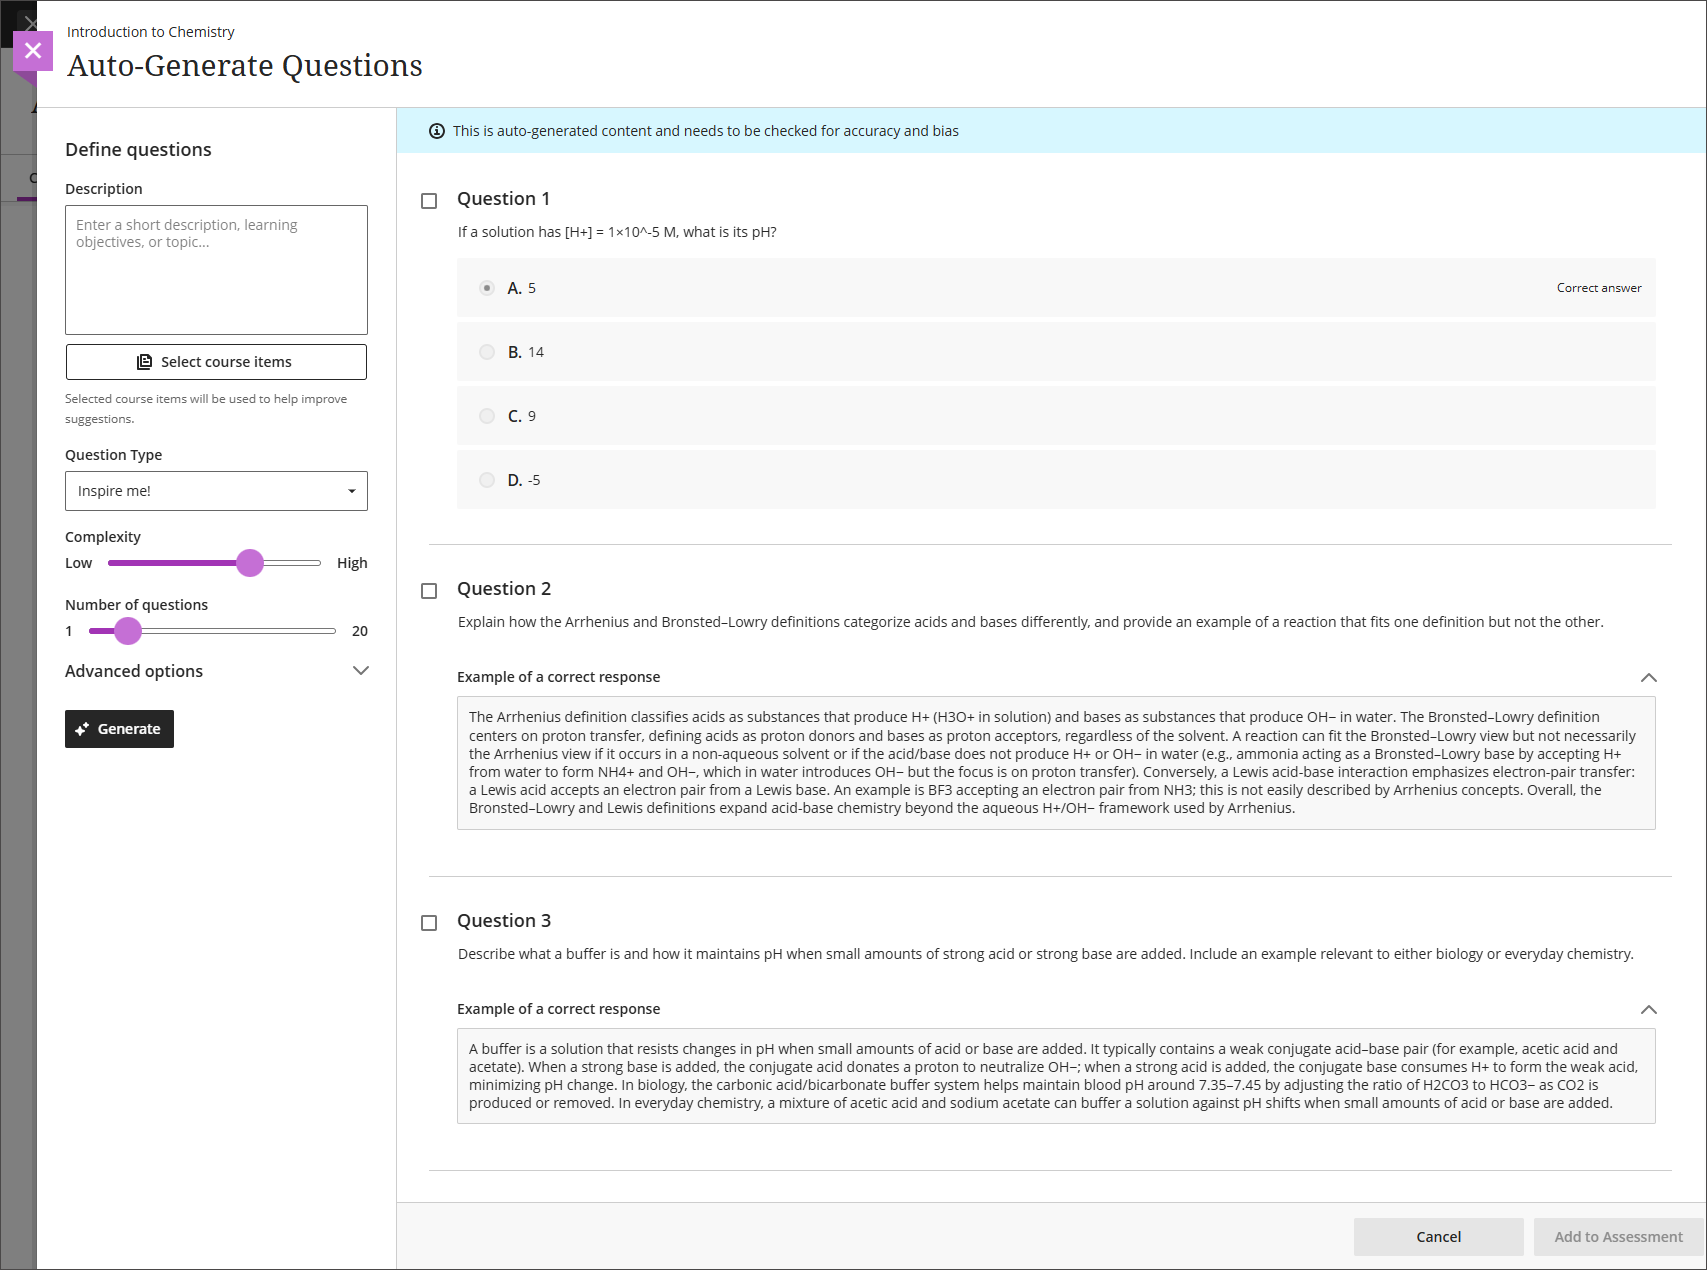Click the 'Define questions' heading
This screenshot has height=1270, width=1707.
138,149
